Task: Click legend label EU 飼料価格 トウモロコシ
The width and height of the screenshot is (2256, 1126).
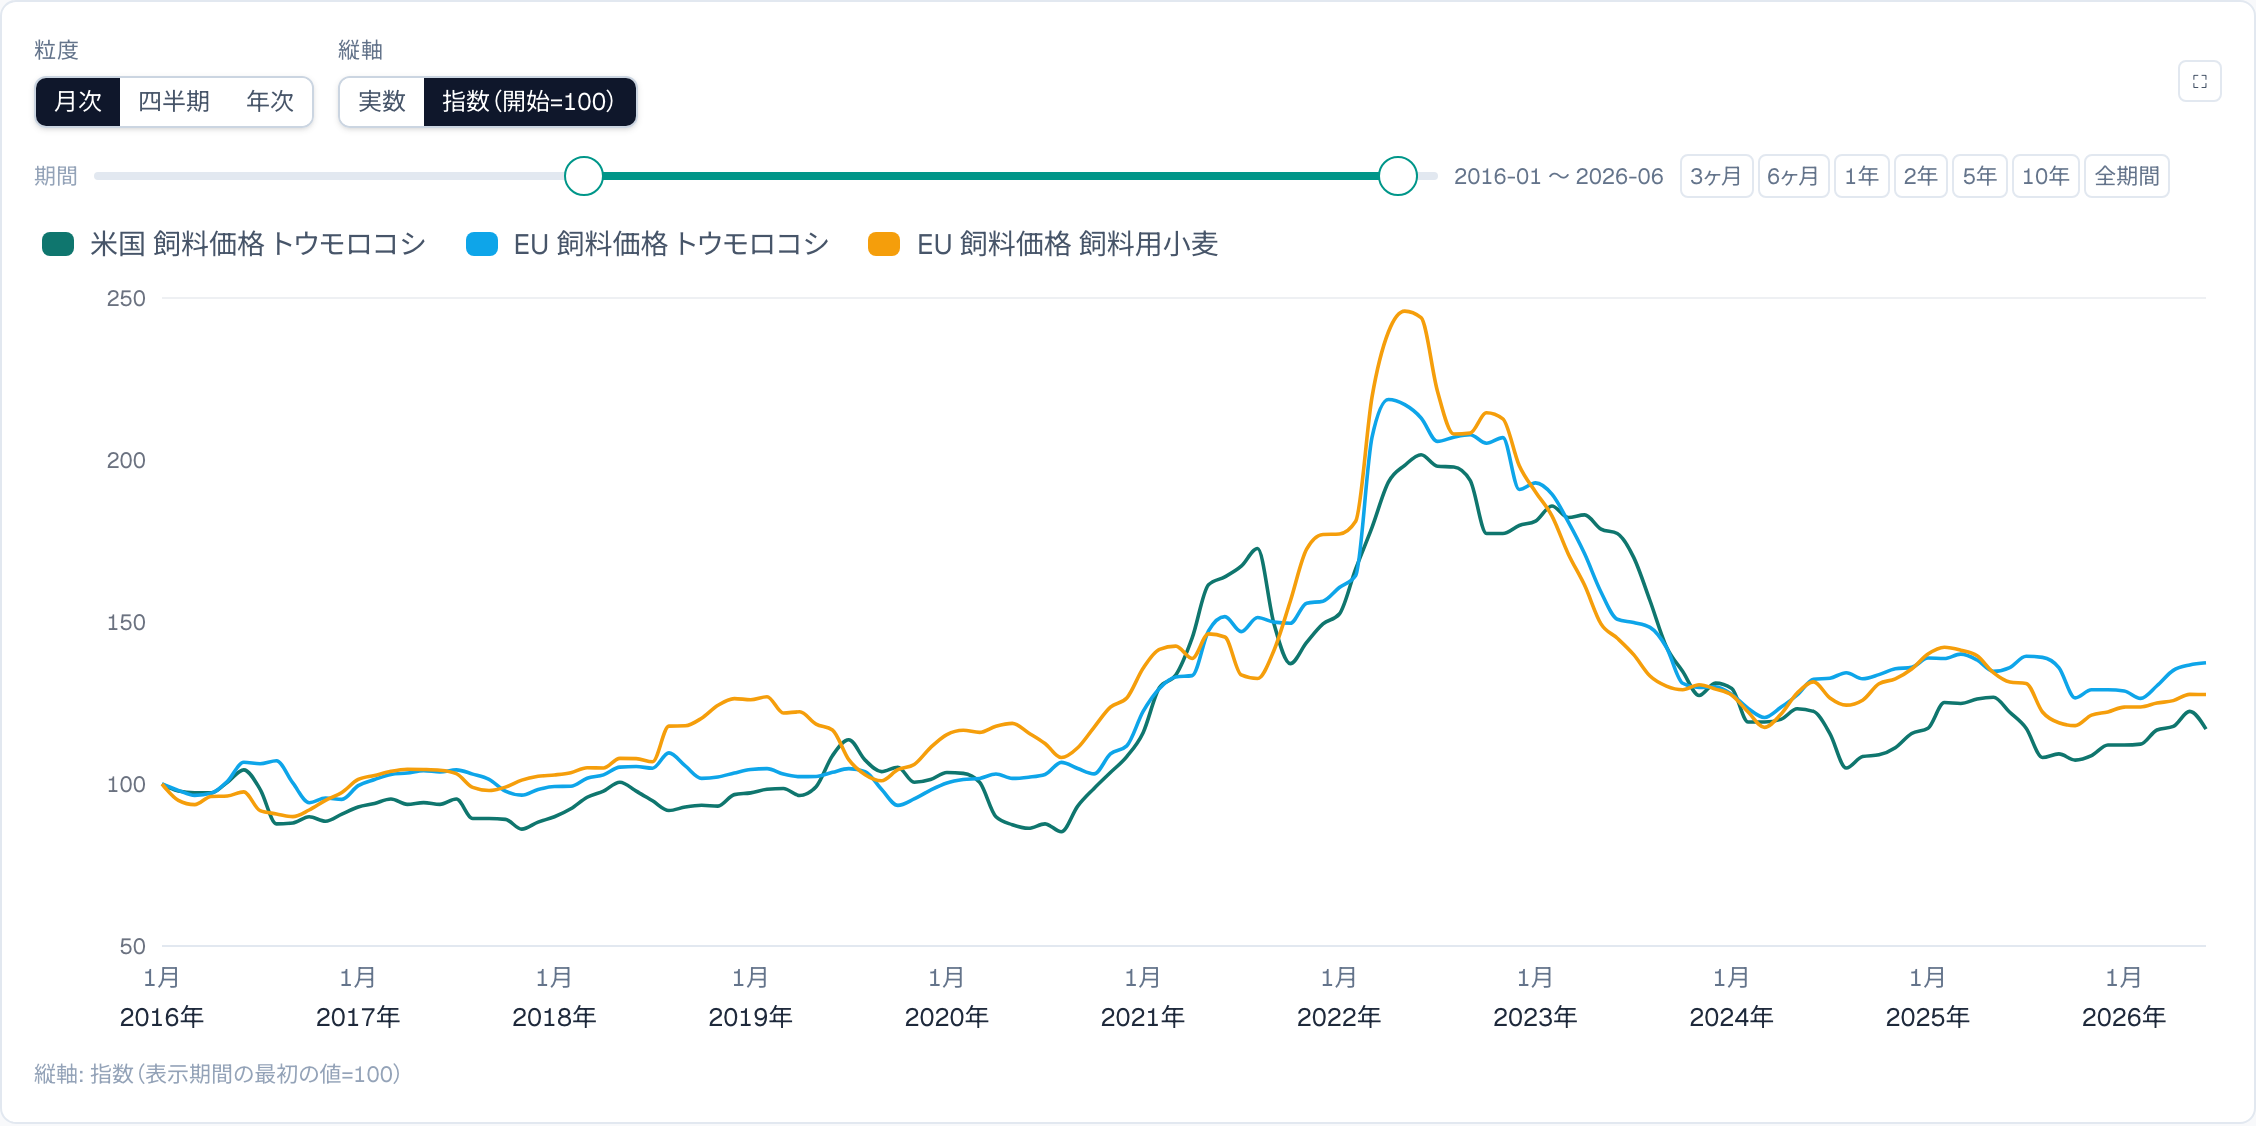Action: coord(672,244)
